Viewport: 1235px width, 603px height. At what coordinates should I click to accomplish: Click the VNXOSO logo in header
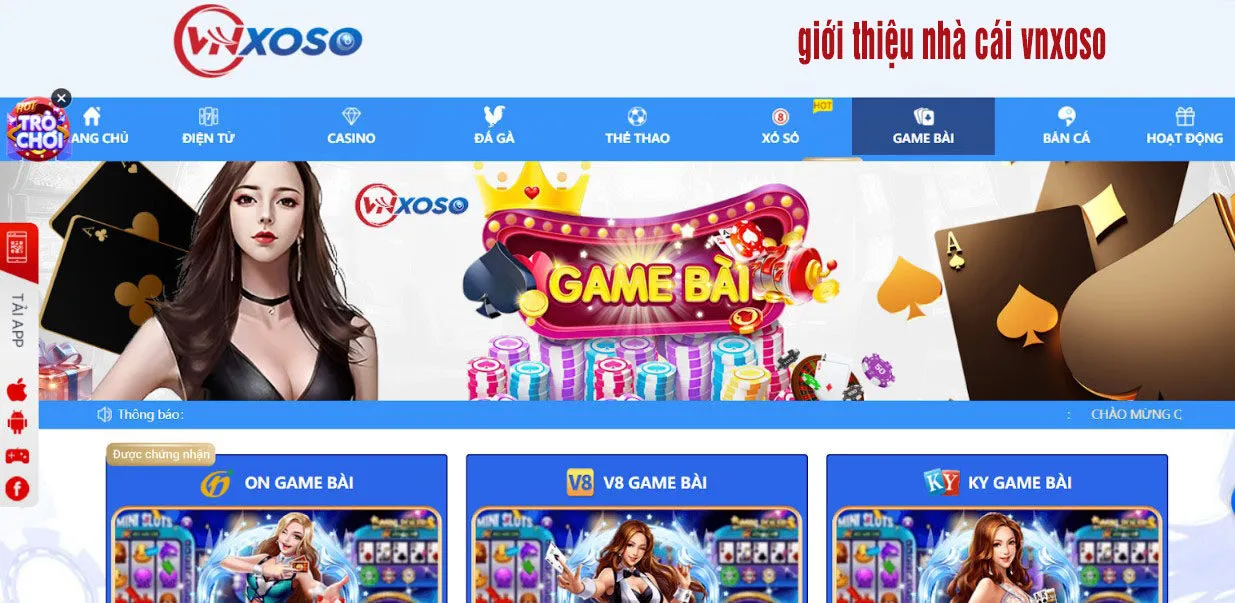267,41
